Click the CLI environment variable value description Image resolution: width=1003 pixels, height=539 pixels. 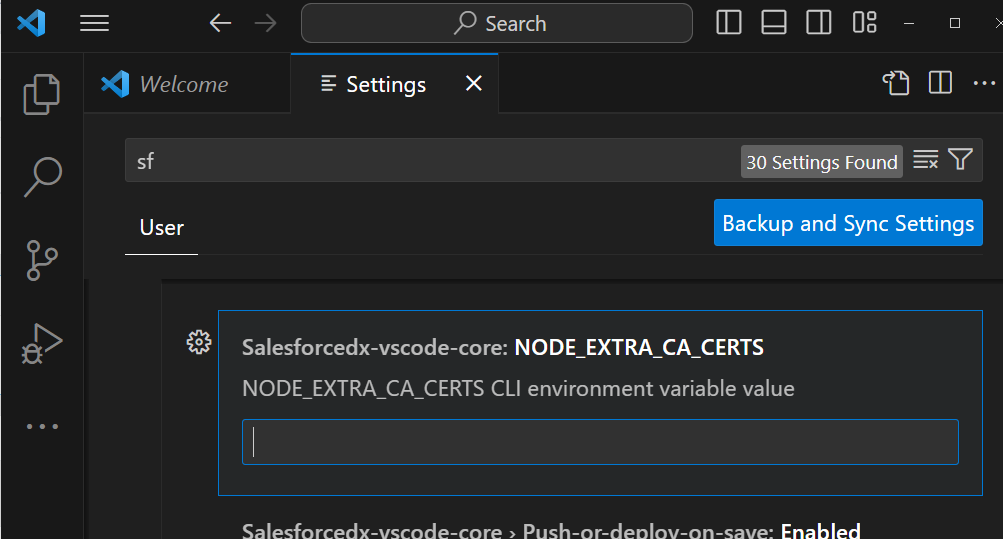[518, 388]
